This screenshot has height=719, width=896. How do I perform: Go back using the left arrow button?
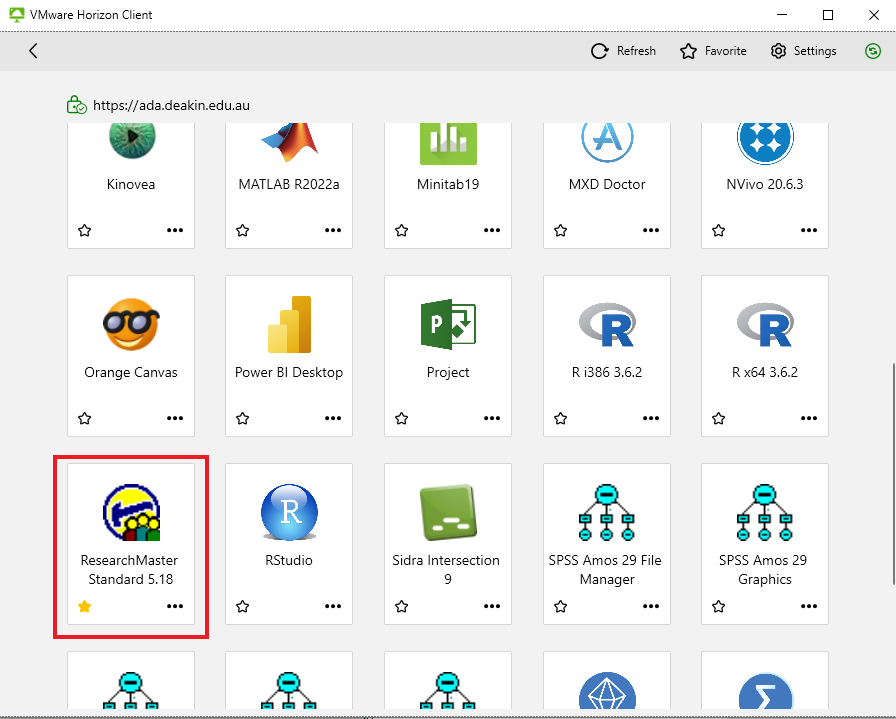(x=33, y=51)
